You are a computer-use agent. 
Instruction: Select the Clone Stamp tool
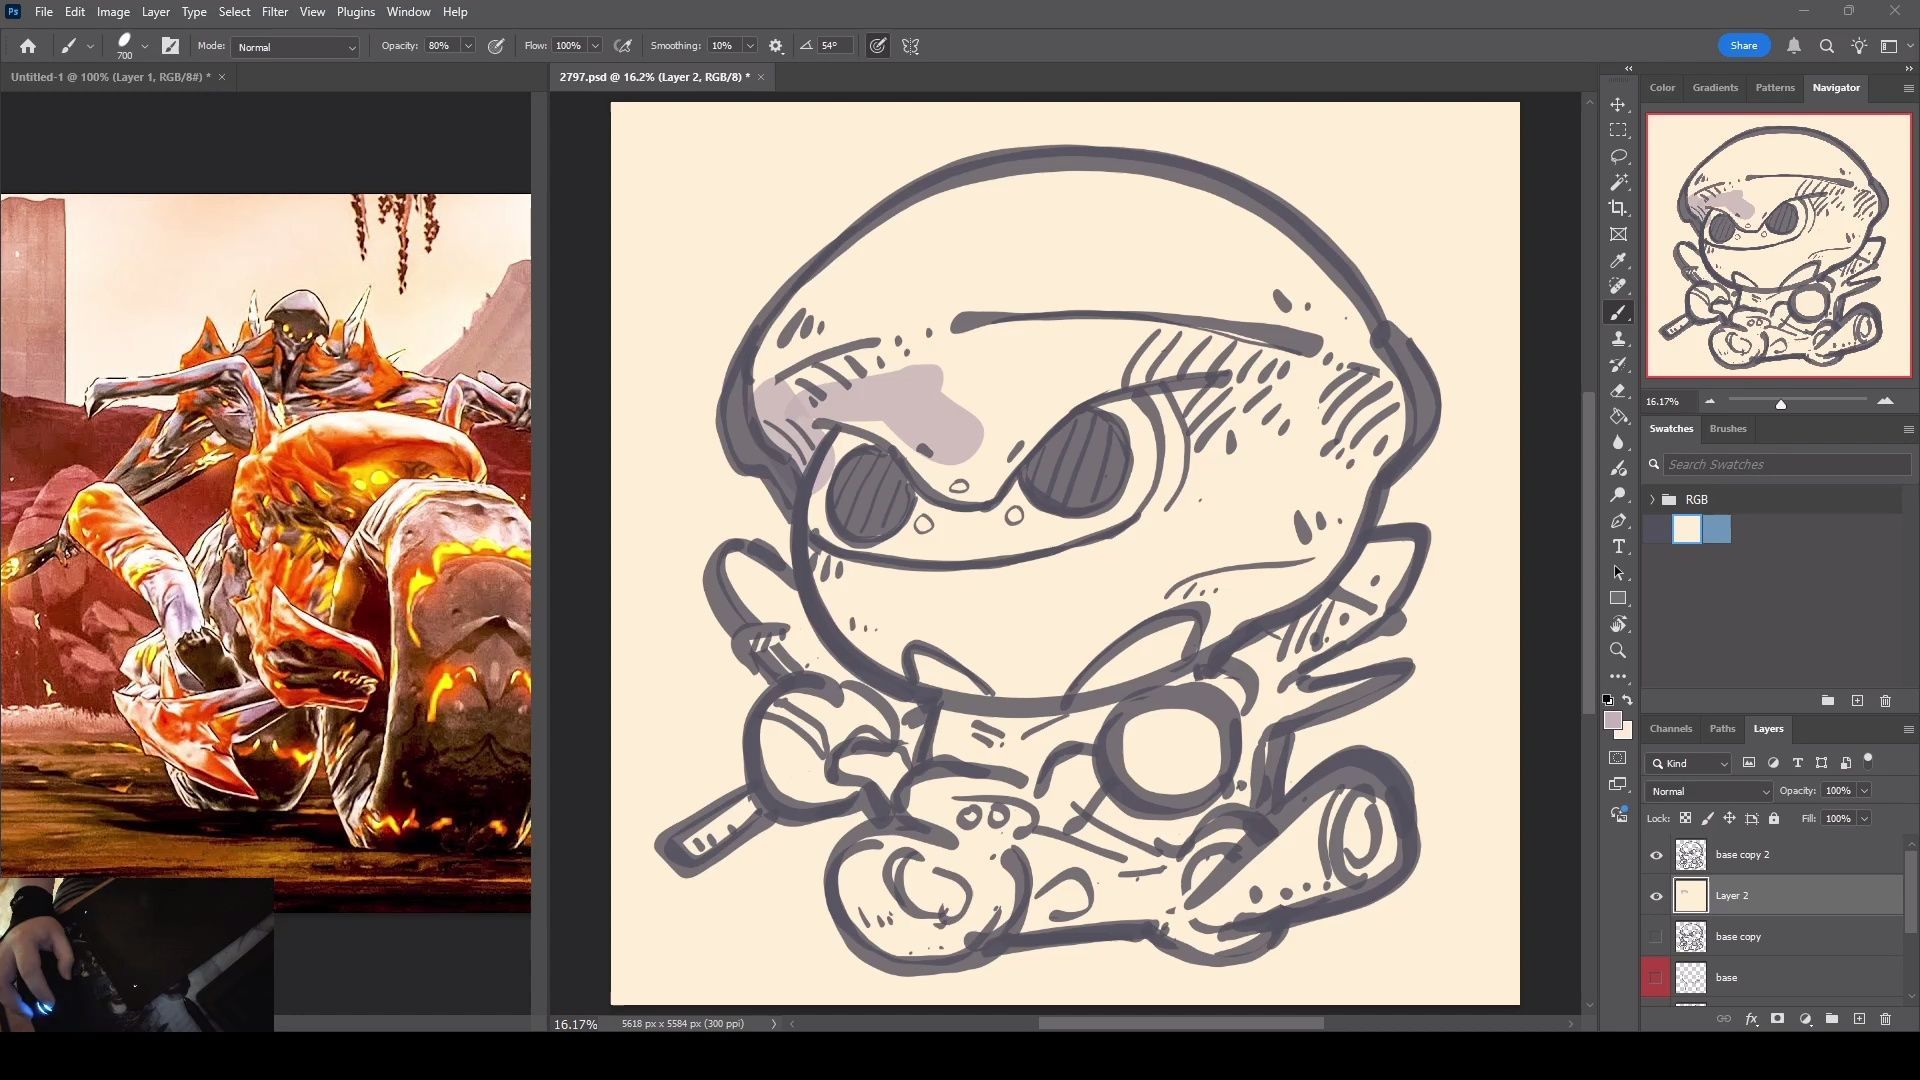[x=1618, y=339]
